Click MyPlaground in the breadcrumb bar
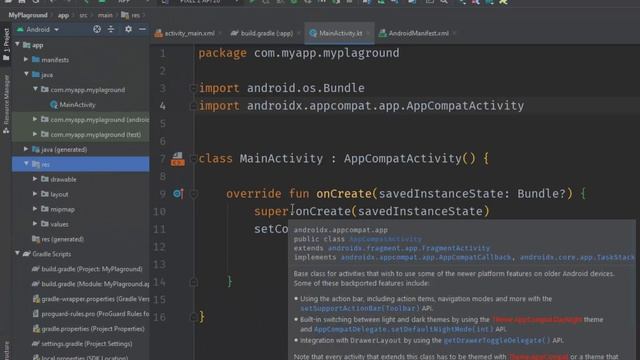 (x=28, y=15)
